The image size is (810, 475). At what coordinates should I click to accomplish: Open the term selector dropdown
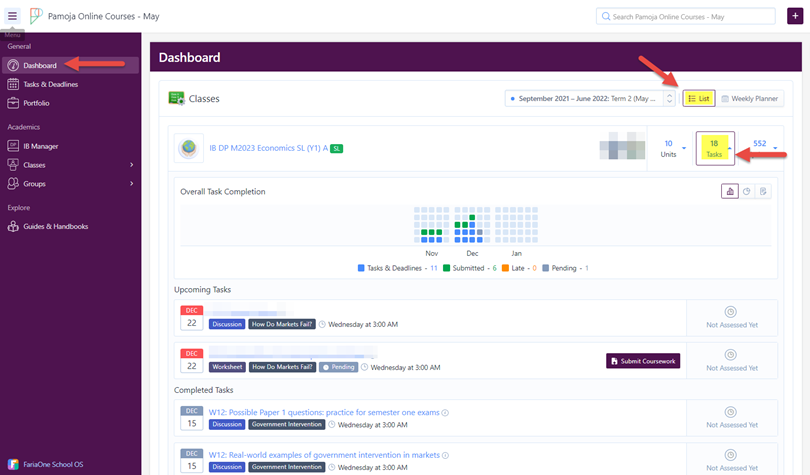pos(590,99)
